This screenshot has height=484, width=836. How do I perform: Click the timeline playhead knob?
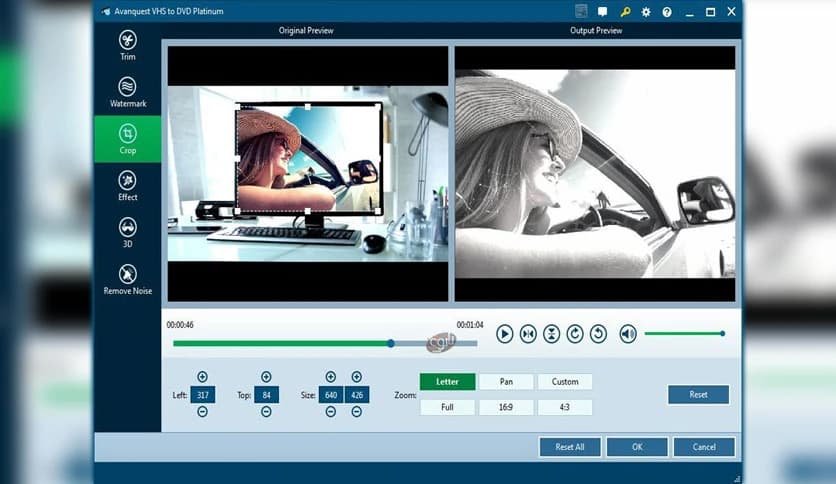tap(391, 344)
